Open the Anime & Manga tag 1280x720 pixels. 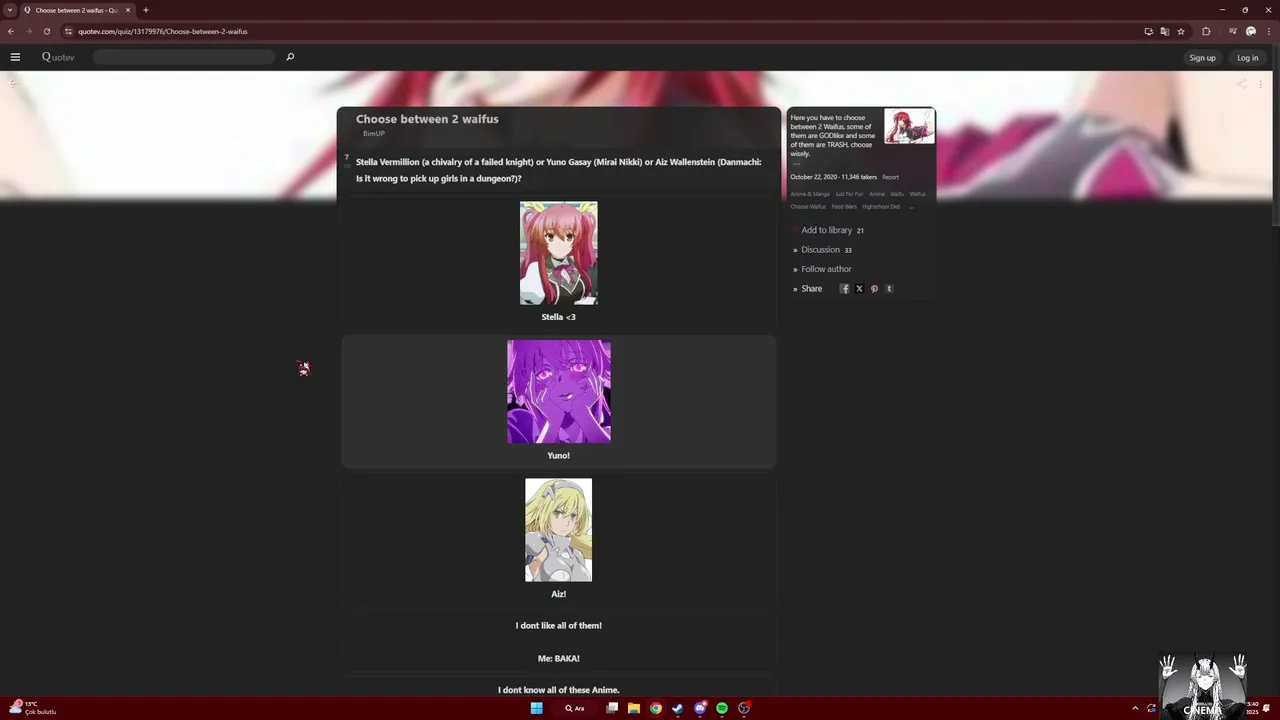pyautogui.click(x=810, y=194)
